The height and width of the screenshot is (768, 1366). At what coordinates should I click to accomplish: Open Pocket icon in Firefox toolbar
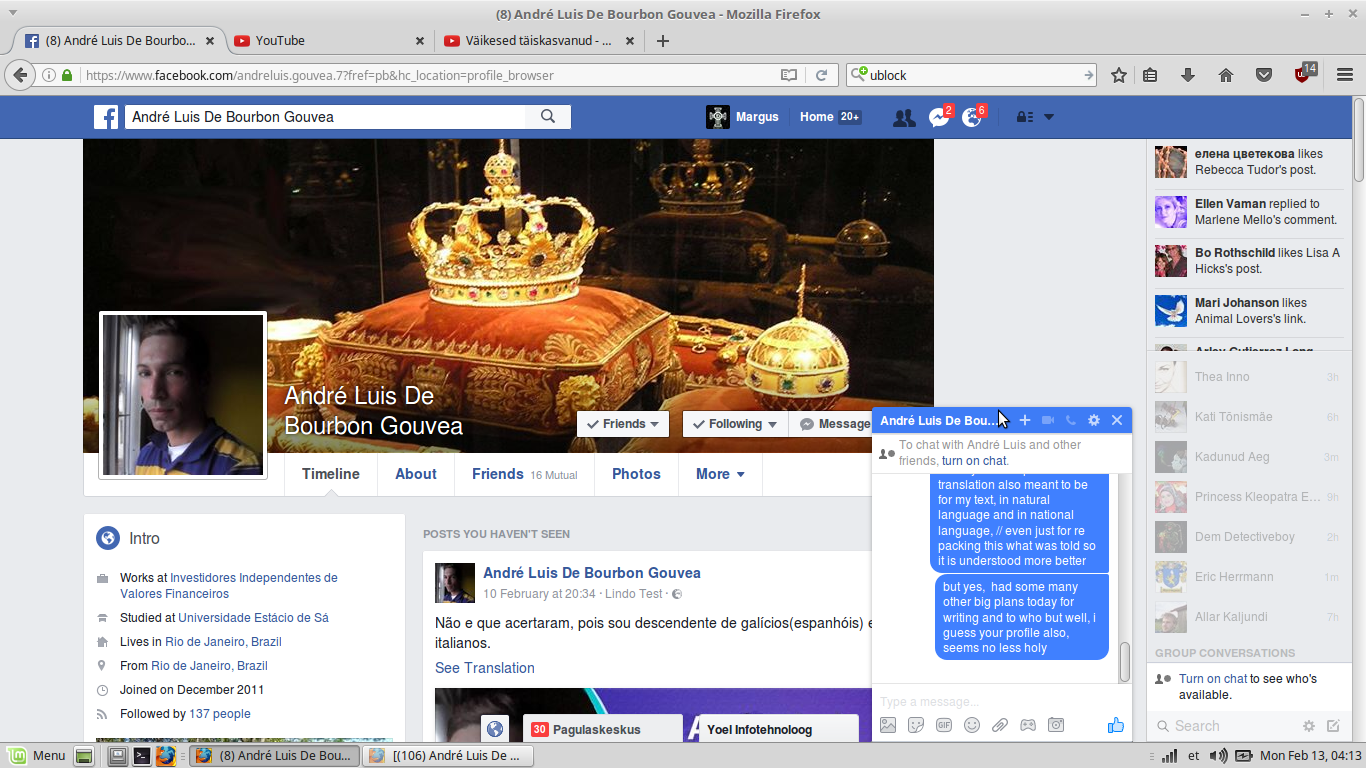(1264, 75)
